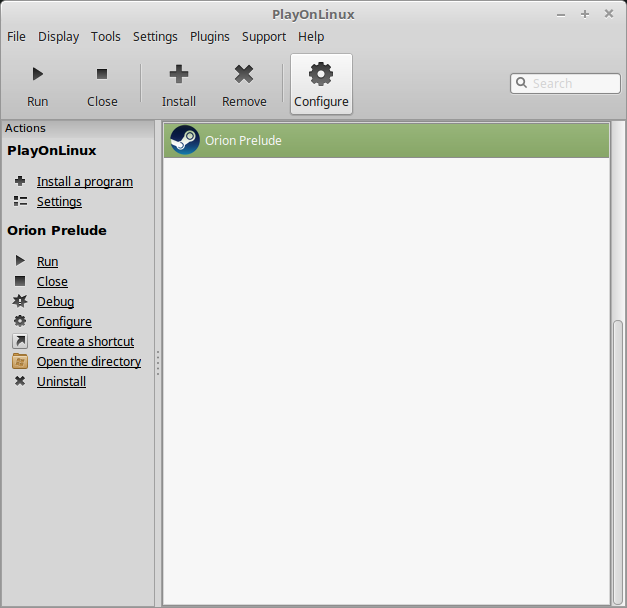
Task: Open the Settings menu in menu bar
Action: coord(155,37)
